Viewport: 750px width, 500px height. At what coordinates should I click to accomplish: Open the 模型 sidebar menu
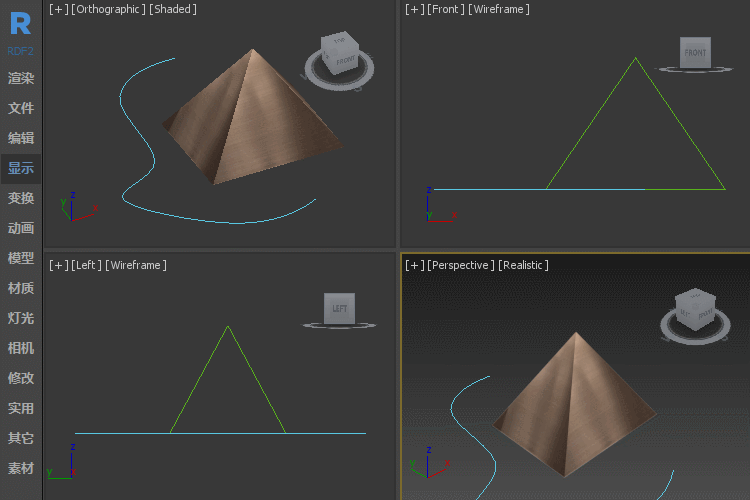[21, 258]
